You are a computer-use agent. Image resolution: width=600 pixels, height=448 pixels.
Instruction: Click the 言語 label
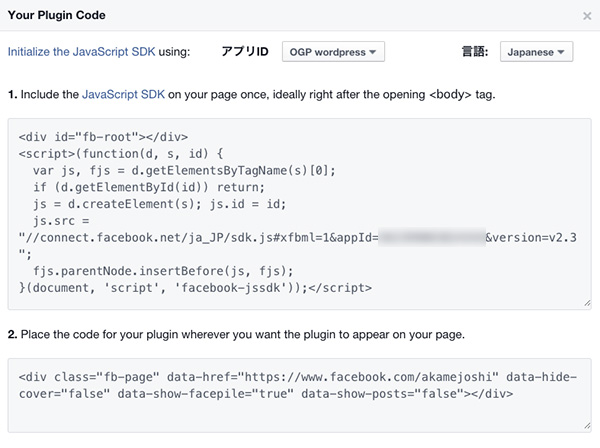475,52
